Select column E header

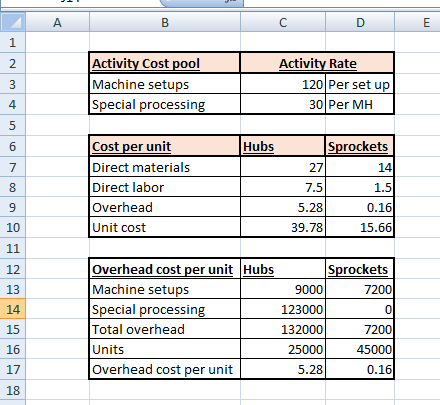418,22
